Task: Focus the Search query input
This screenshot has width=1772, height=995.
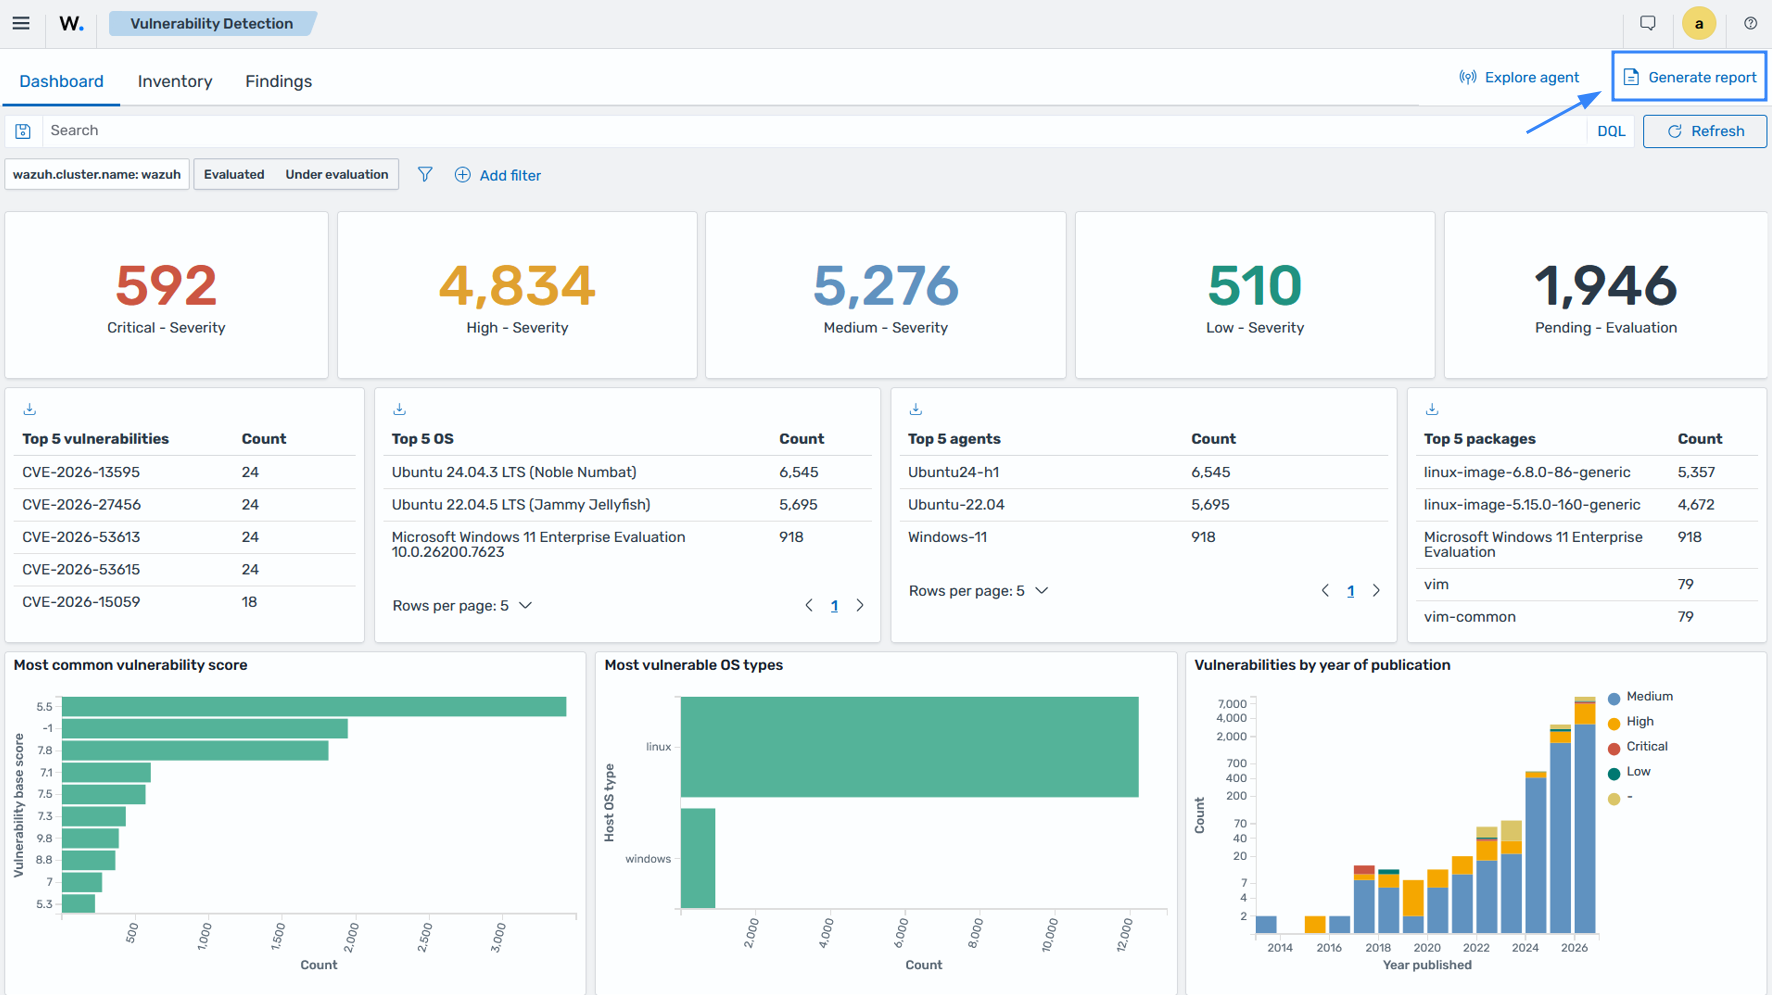Action: [x=815, y=131]
